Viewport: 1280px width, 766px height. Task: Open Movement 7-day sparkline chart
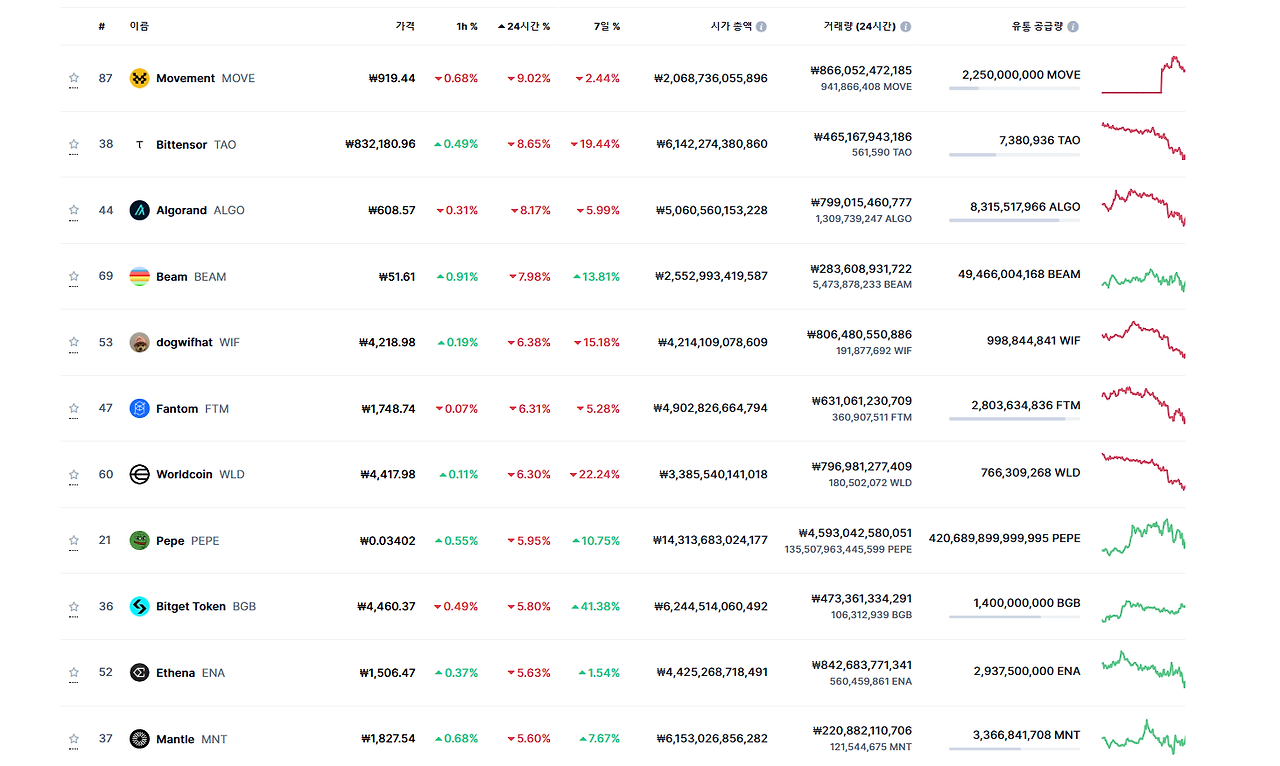click(x=1143, y=76)
